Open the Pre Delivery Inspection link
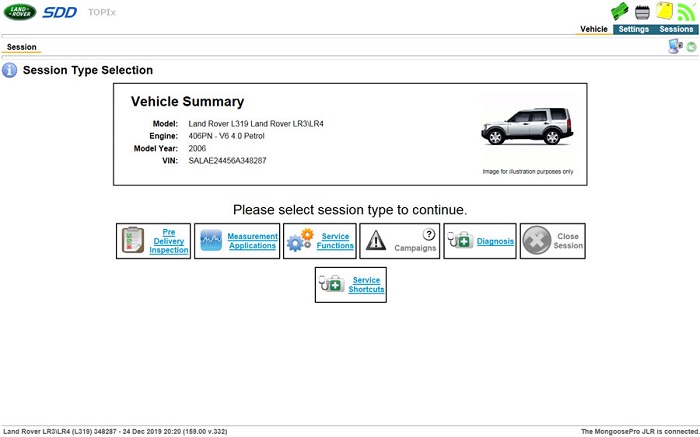This screenshot has width=700, height=437. (169, 241)
